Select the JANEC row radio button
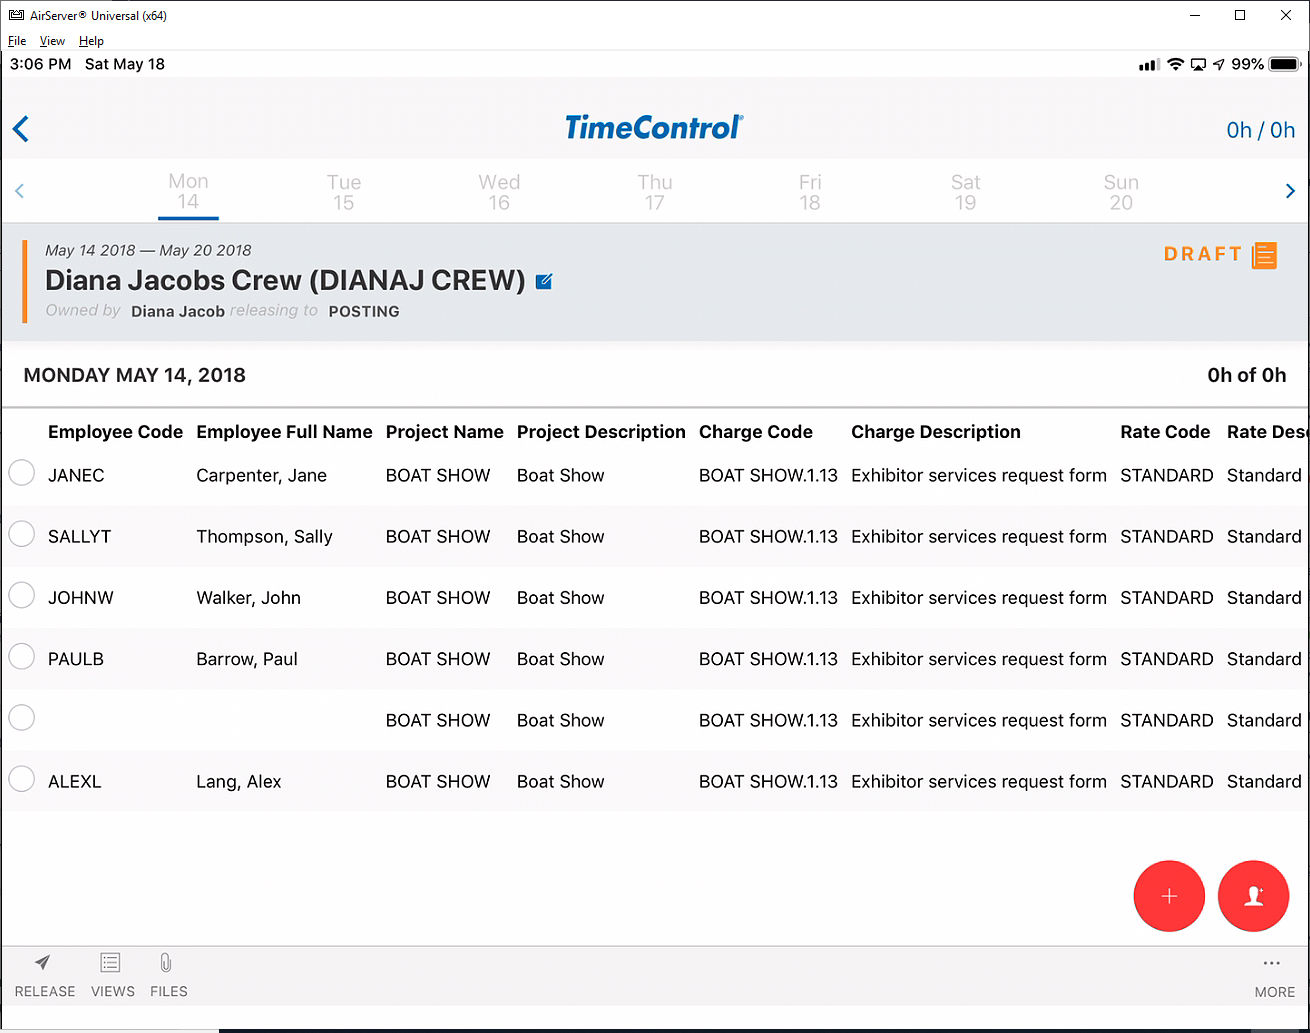This screenshot has width=1310, height=1033. pos(22,473)
